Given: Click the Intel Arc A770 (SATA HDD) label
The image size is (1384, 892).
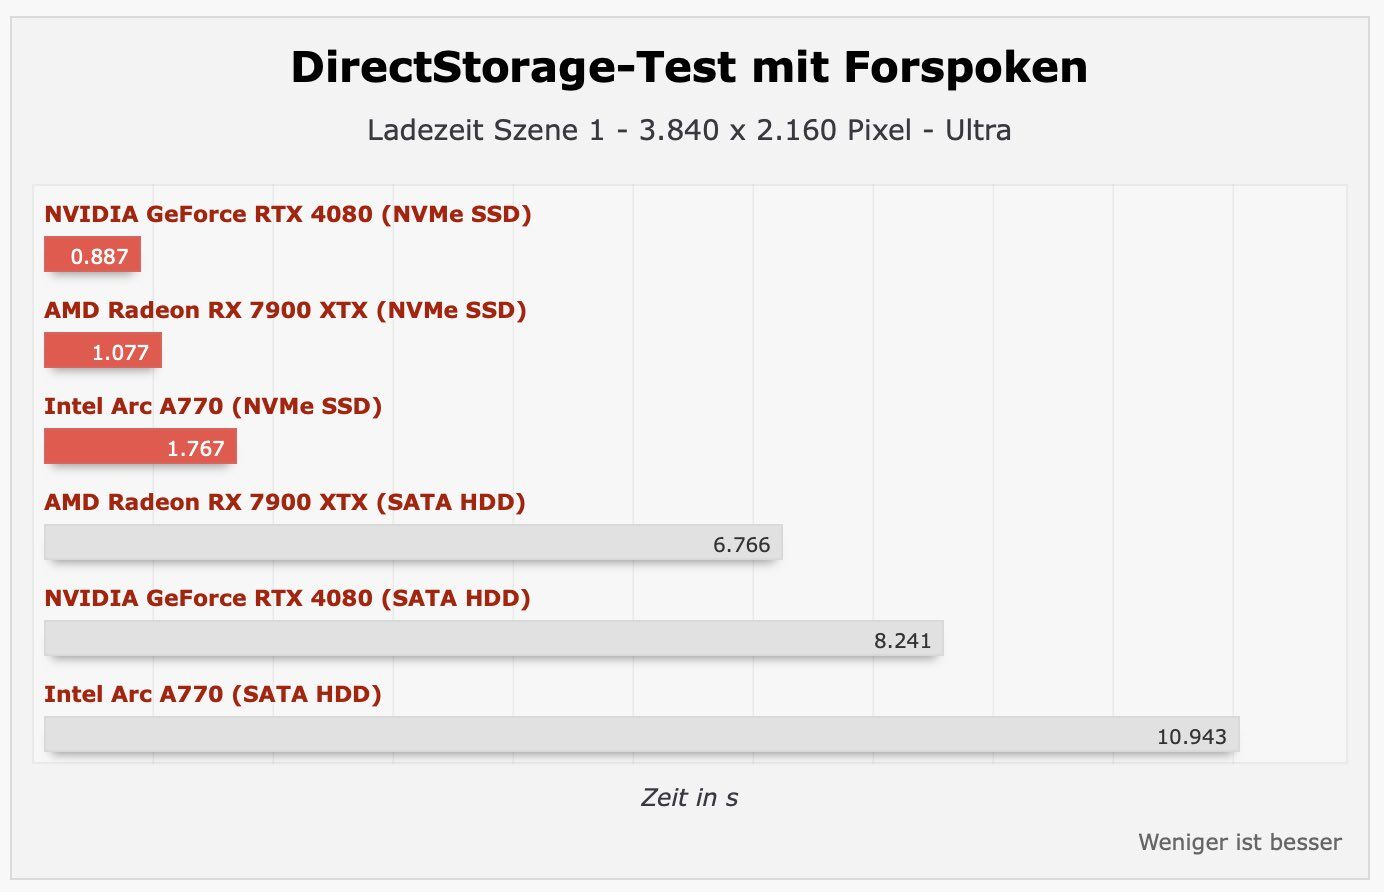Looking at the screenshot, I should 213,694.
